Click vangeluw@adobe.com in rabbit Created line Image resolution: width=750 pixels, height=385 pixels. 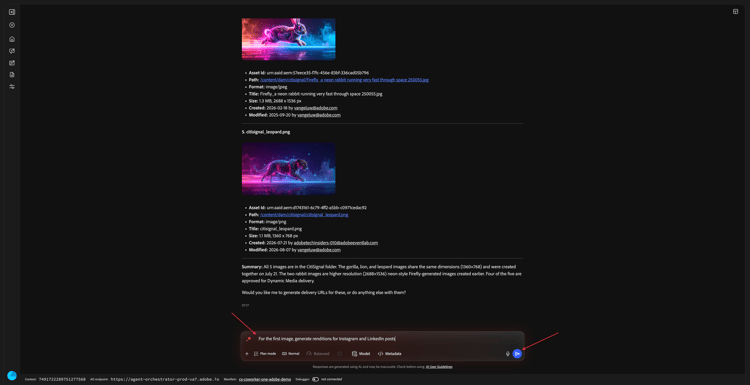(x=316, y=108)
